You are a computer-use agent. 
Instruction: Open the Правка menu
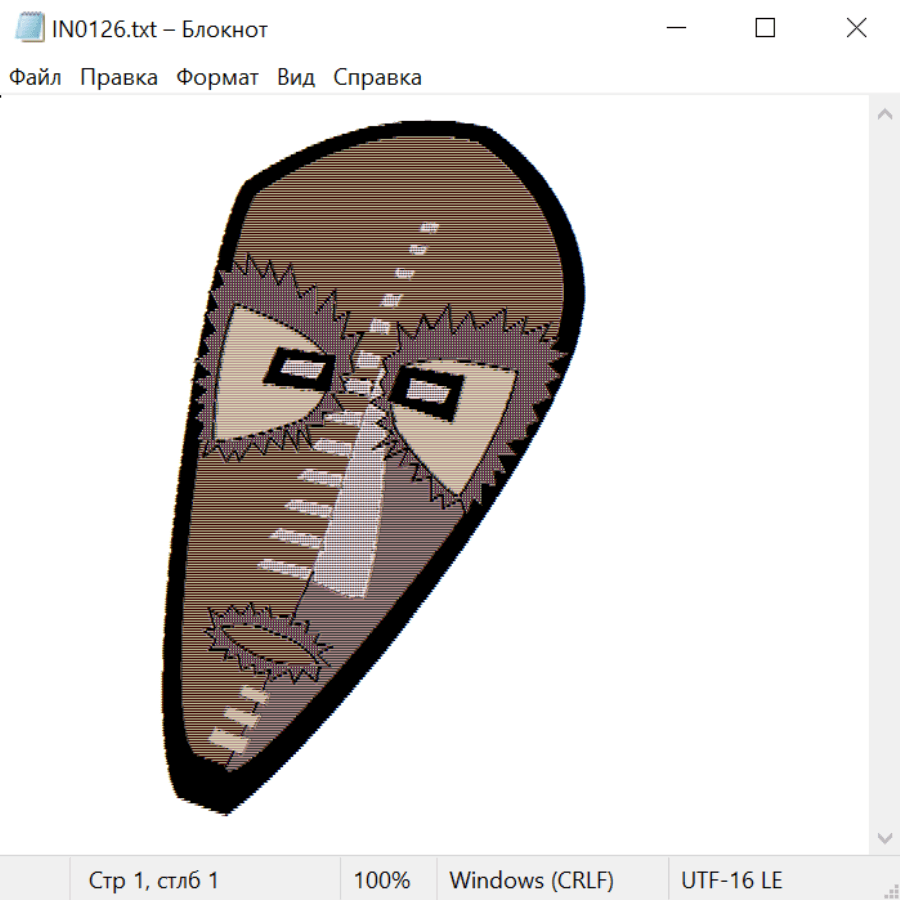(x=118, y=77)
